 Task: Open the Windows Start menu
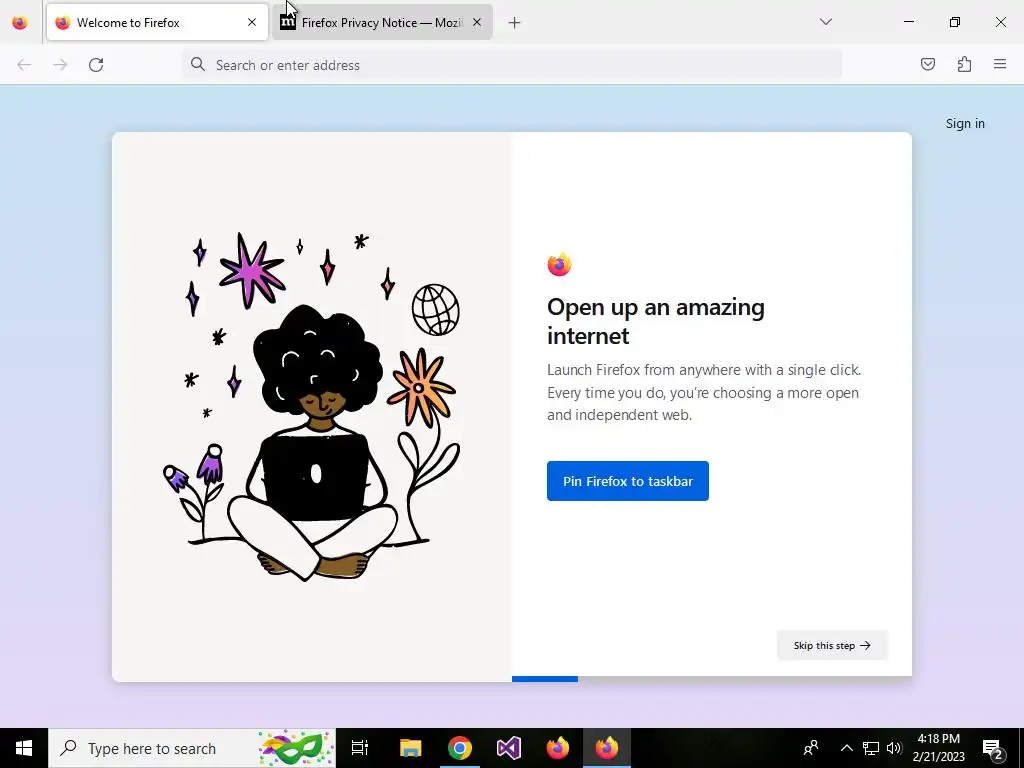[24, 748]
